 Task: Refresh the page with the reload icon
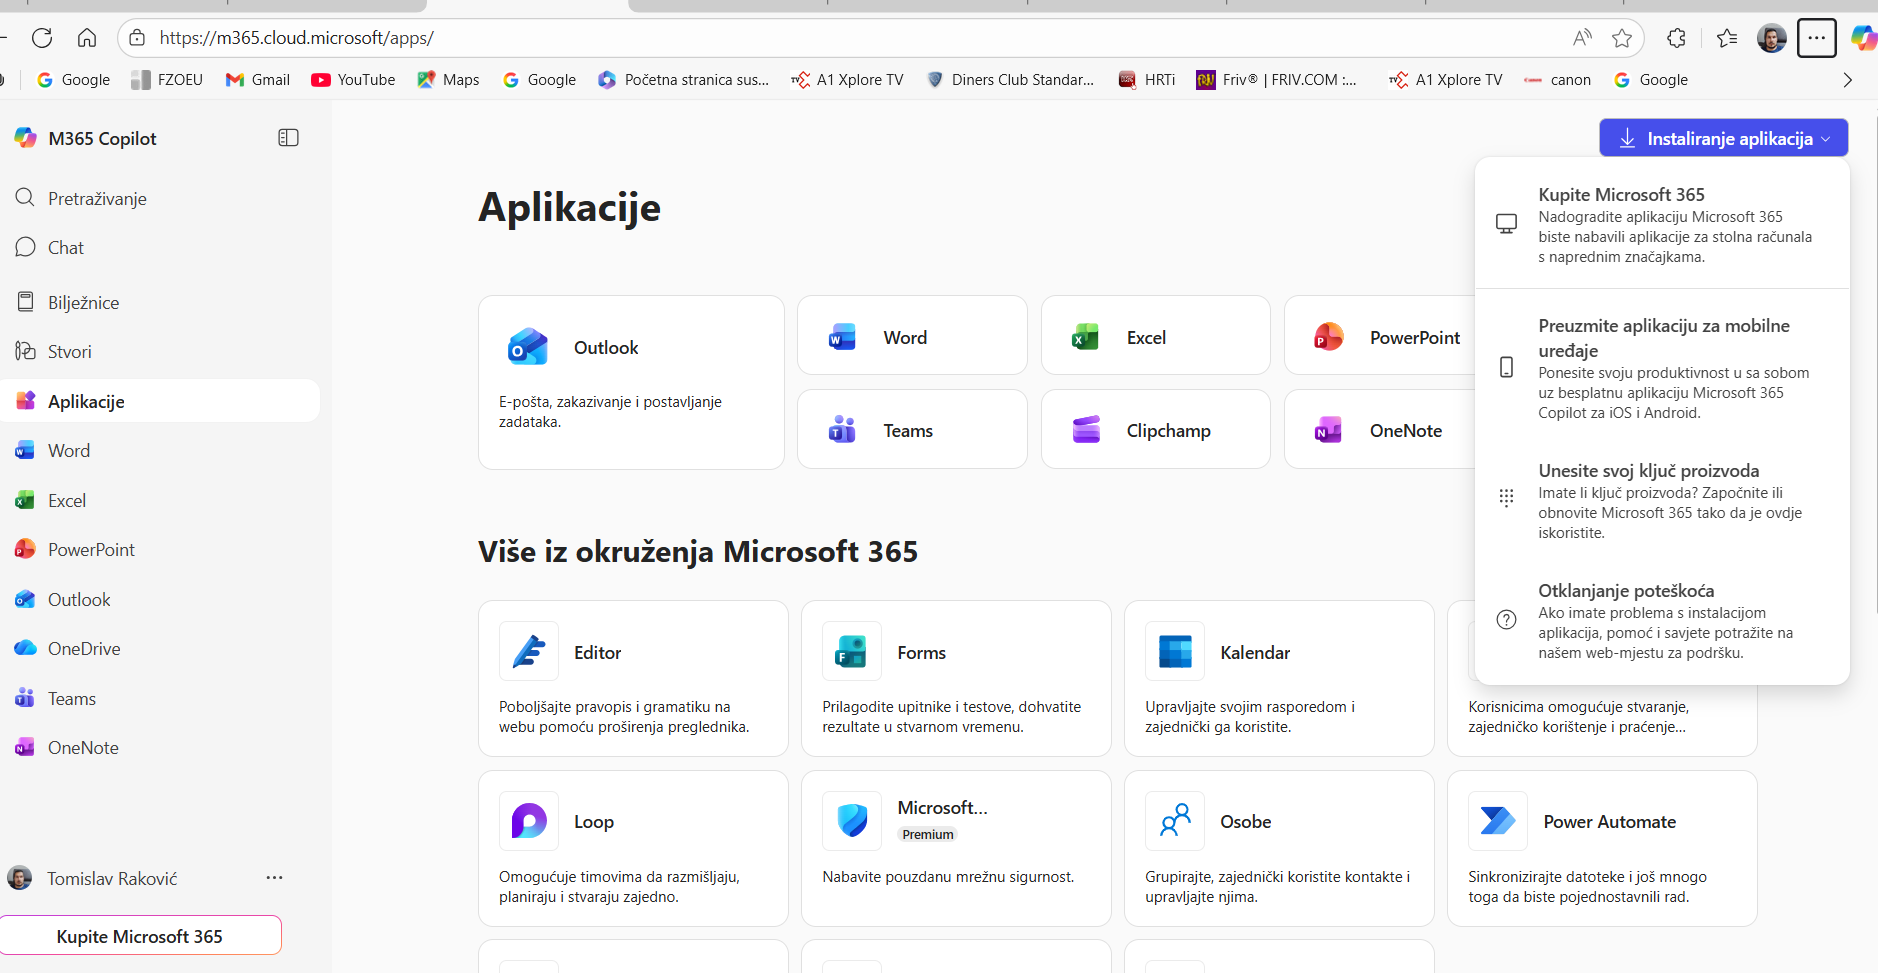(42, 38)
